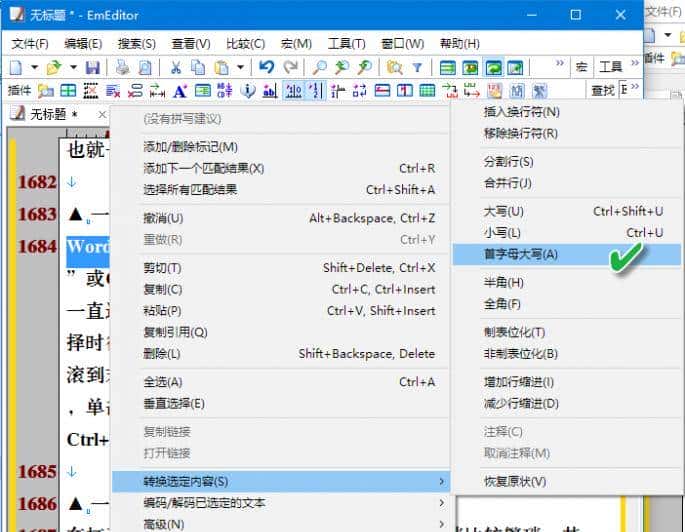685x532 pixels.
Task: Select 大写(U) in submenu
Action: pos(567,211)
